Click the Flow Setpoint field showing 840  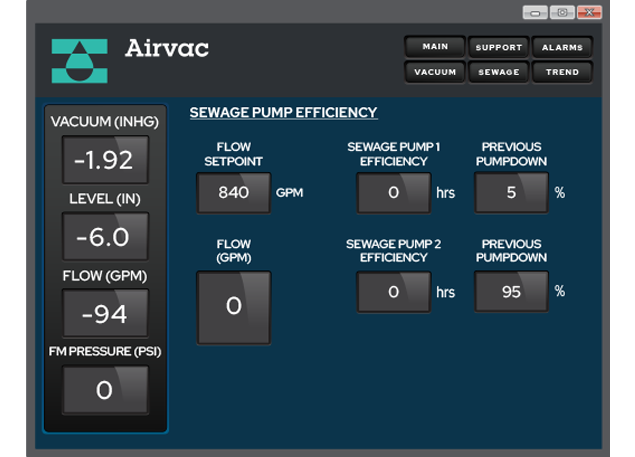(234, 192)
